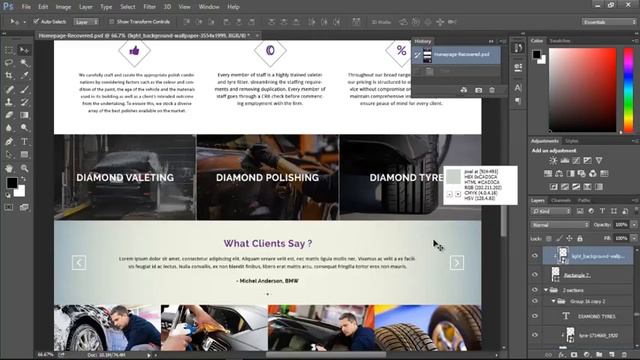
Task: Select the Hand tool
Action: coord(9,168)
